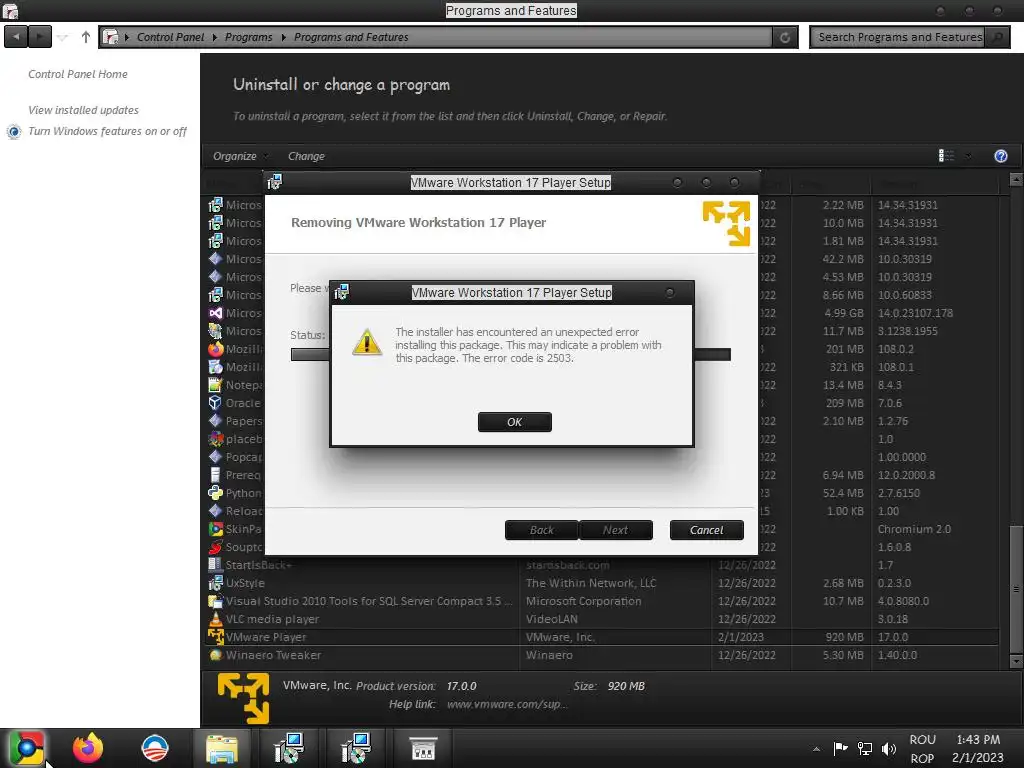
Task: Click the search magnifier icon
Action: point(998,37)
